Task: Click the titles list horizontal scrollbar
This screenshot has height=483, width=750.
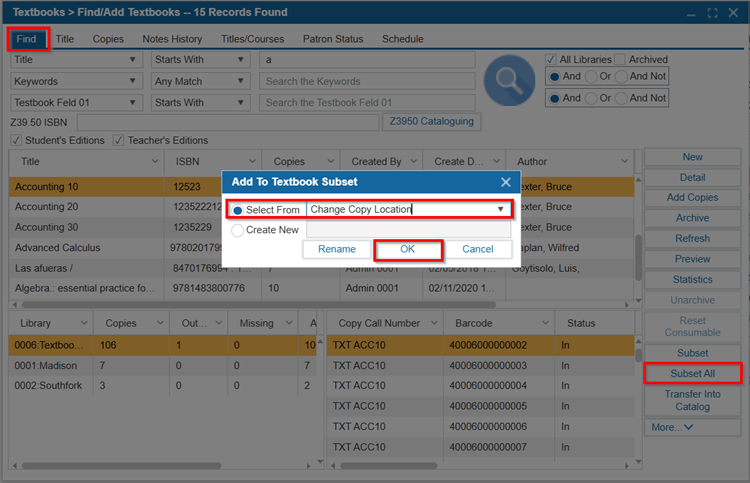Action: tap(258, 305)
